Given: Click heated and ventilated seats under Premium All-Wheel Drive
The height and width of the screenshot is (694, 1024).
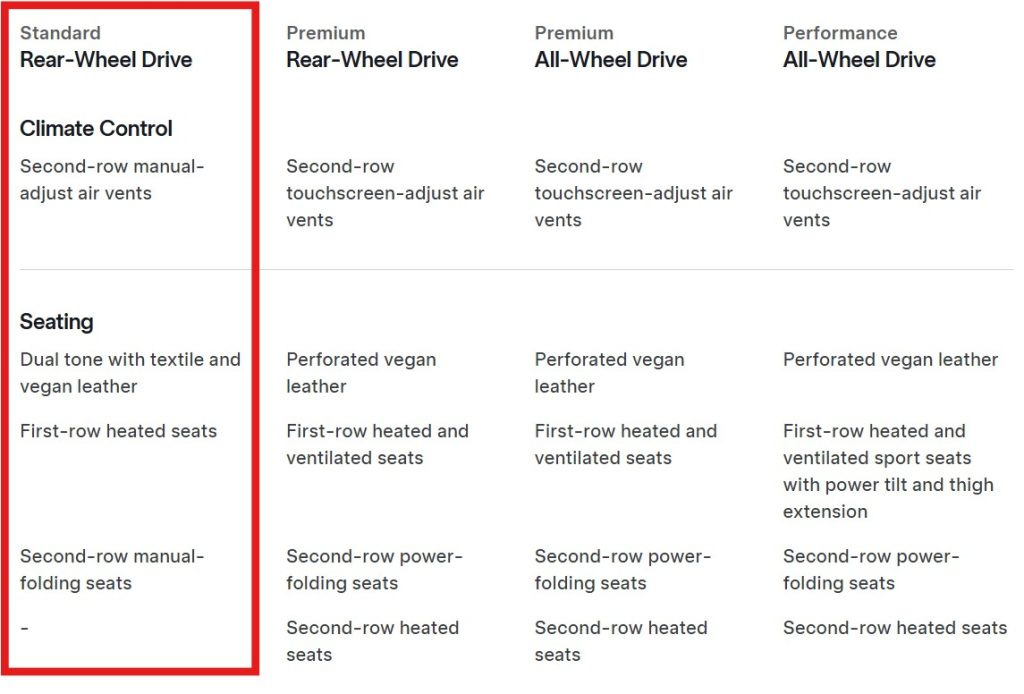Looking at the screenshot, I should pos(625,444).
